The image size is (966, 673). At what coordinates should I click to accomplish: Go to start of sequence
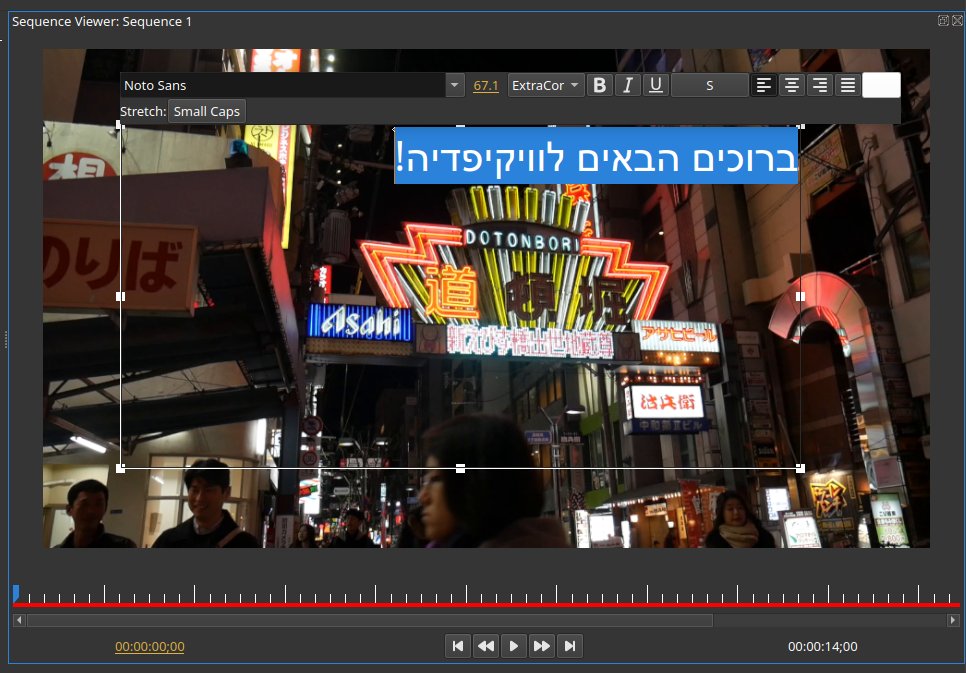(458, 646)
